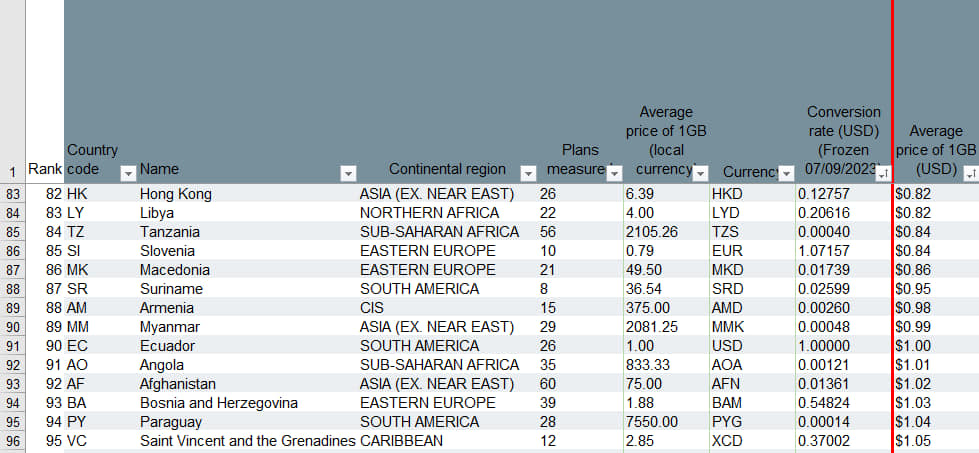Select row header 96

(x=12, y=441)
